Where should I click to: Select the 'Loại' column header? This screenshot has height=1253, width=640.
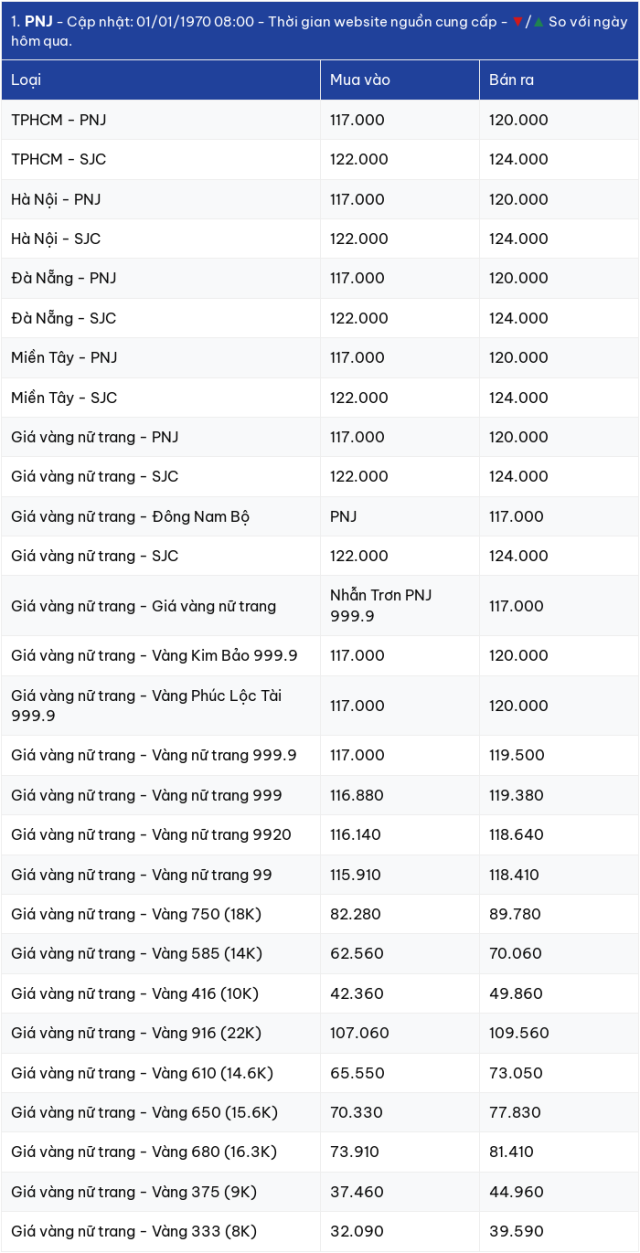point(26,80)
